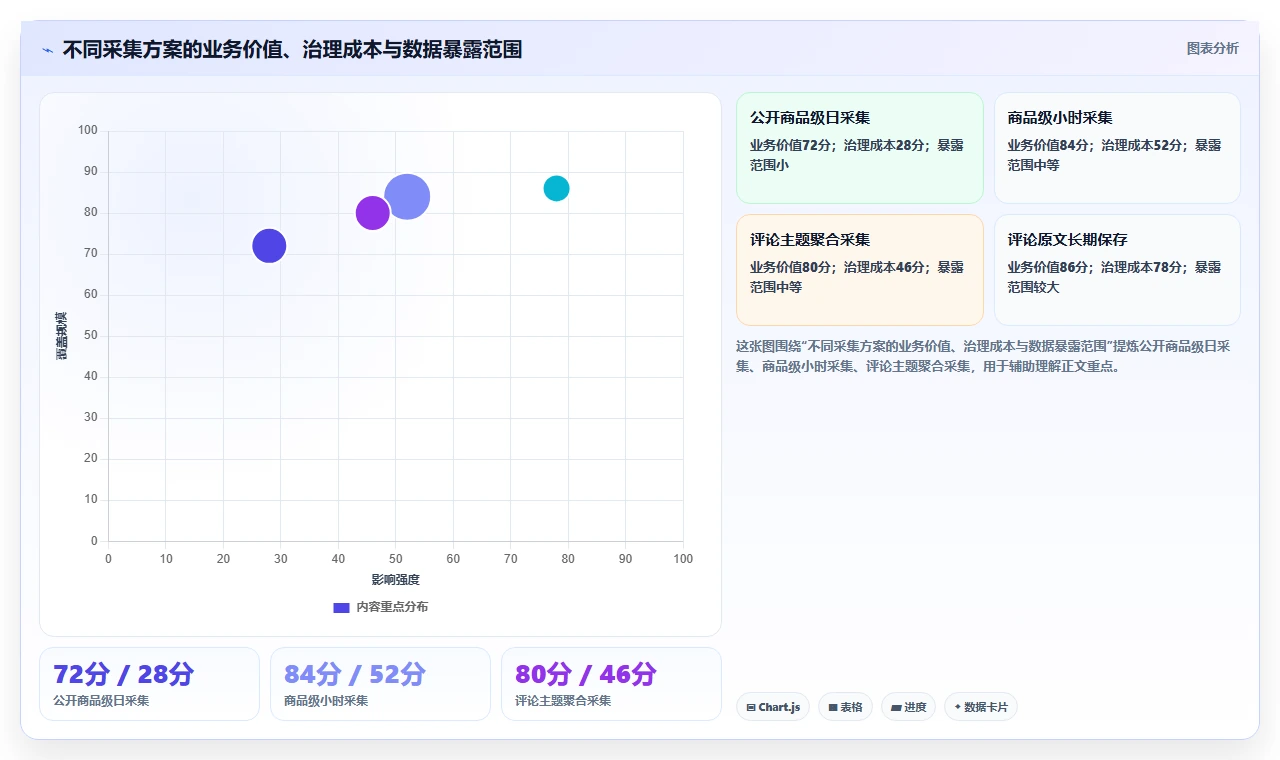Open the 公开商品级日采集 green card
The width and height of the screenshot is (1280, 760).
pyautogui.click(x=860, y=148)
